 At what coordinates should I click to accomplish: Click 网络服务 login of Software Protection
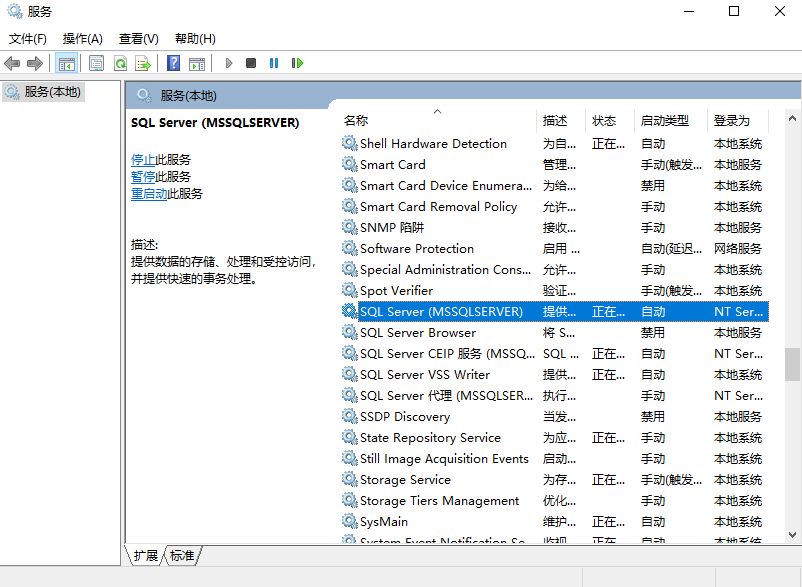pyautogui.click(x=738, y=249)
